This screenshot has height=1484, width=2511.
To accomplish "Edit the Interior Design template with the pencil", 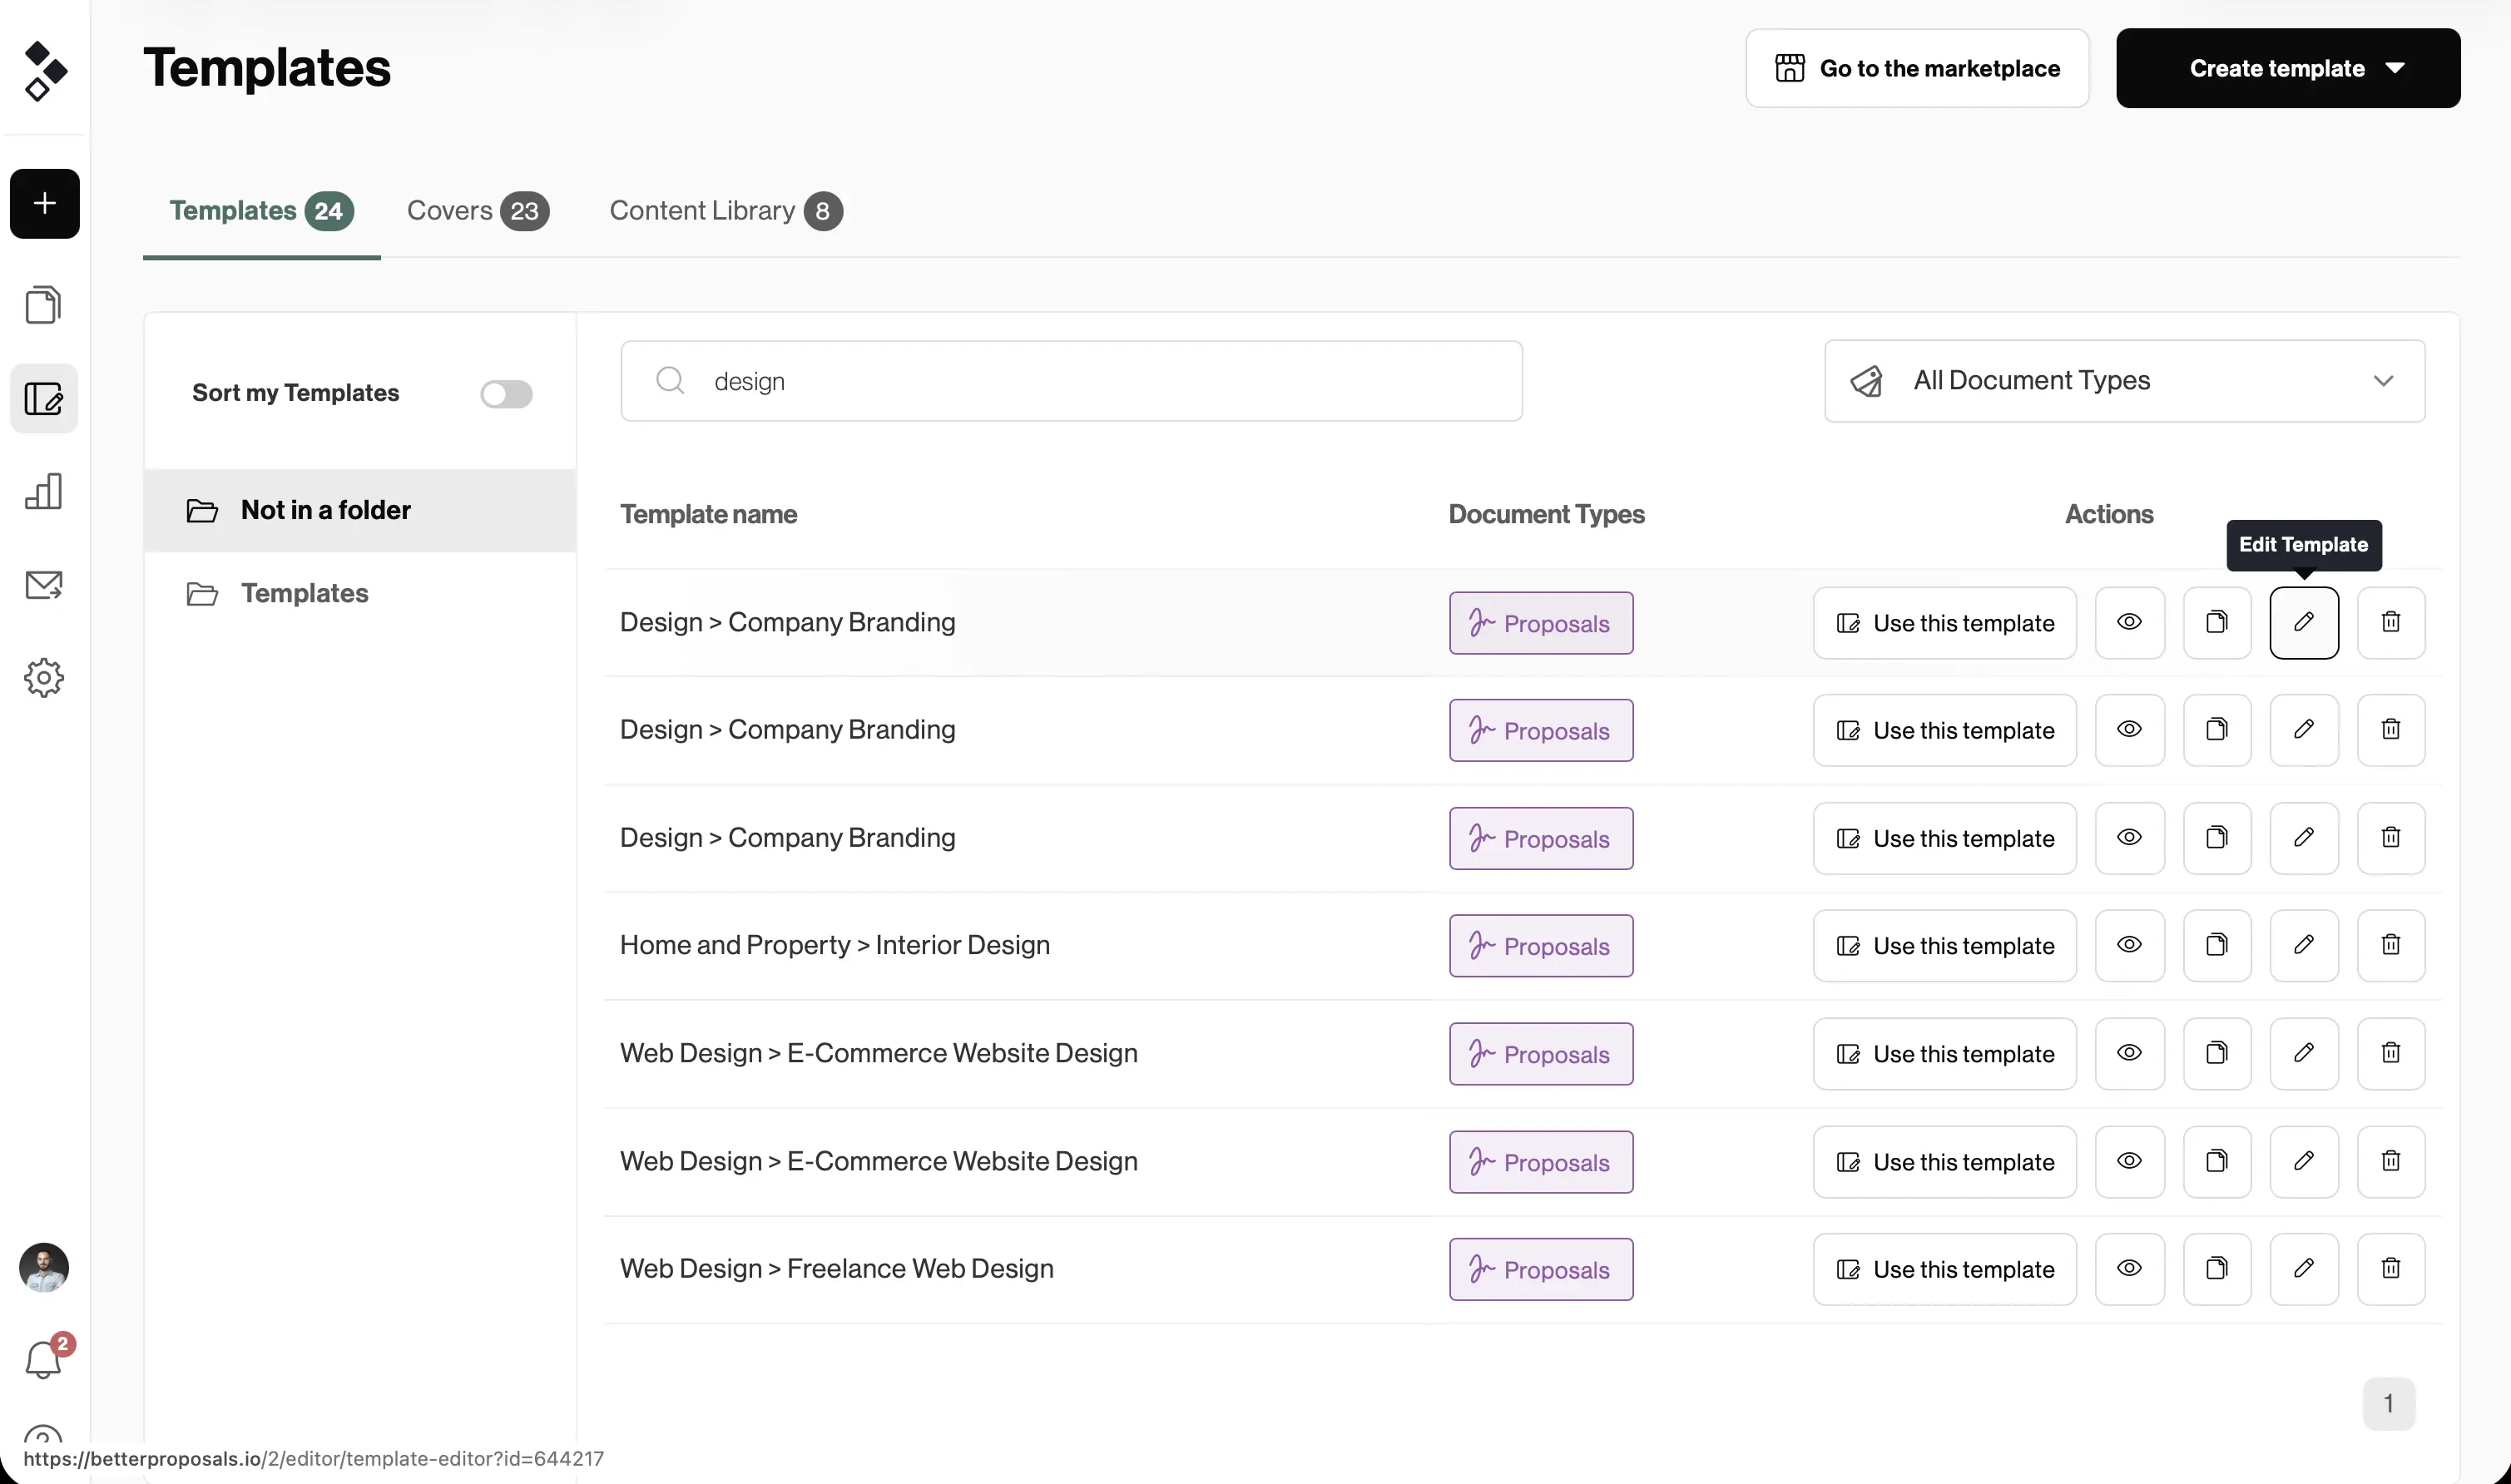I will [2304, 946].
